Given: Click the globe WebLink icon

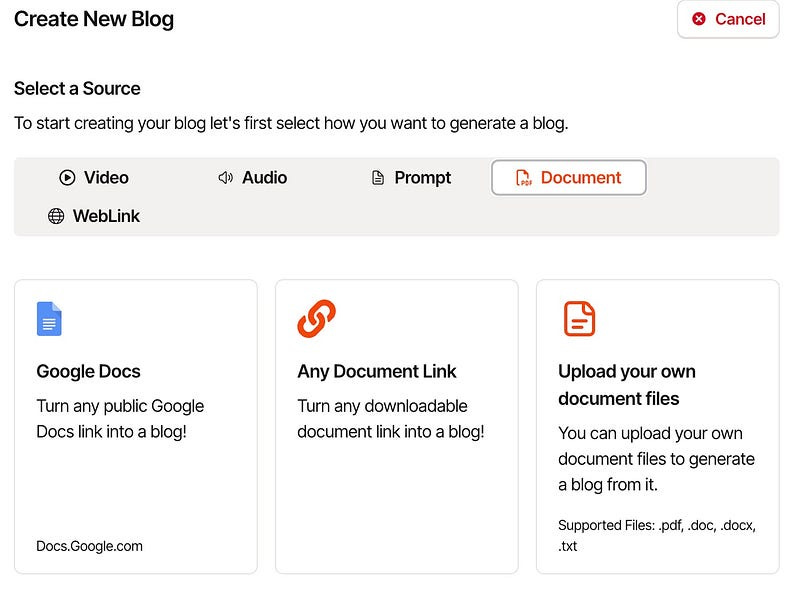Looking at the screenshot, I should 56,216.
